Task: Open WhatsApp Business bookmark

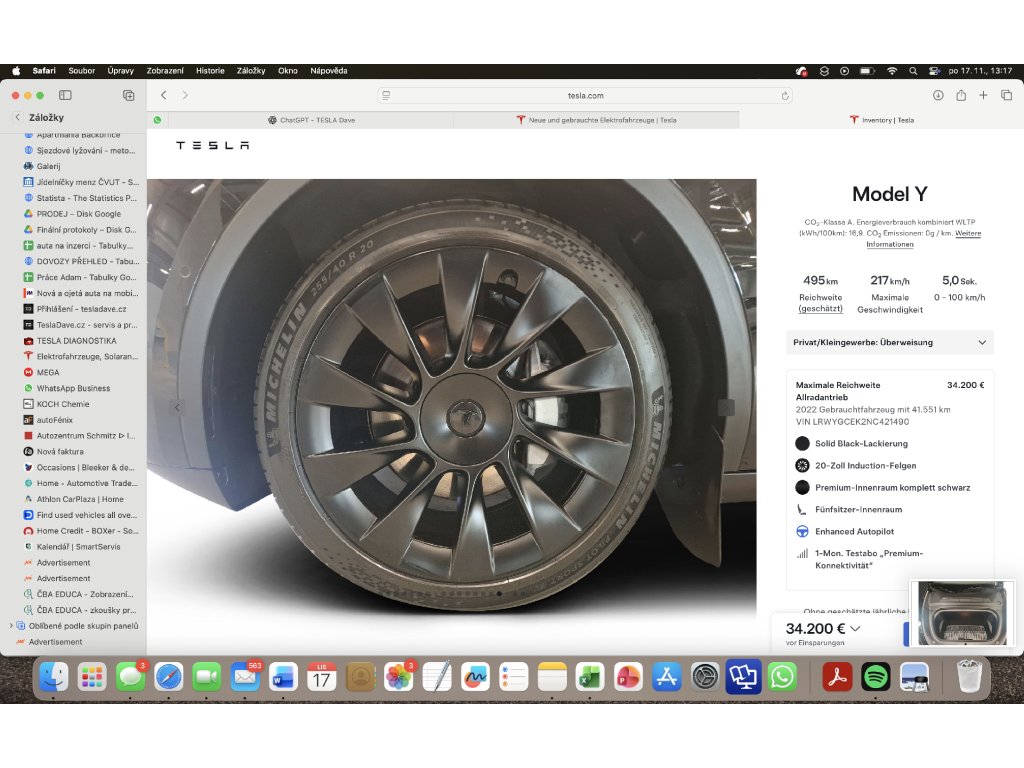Action: [x=73, y=388]
